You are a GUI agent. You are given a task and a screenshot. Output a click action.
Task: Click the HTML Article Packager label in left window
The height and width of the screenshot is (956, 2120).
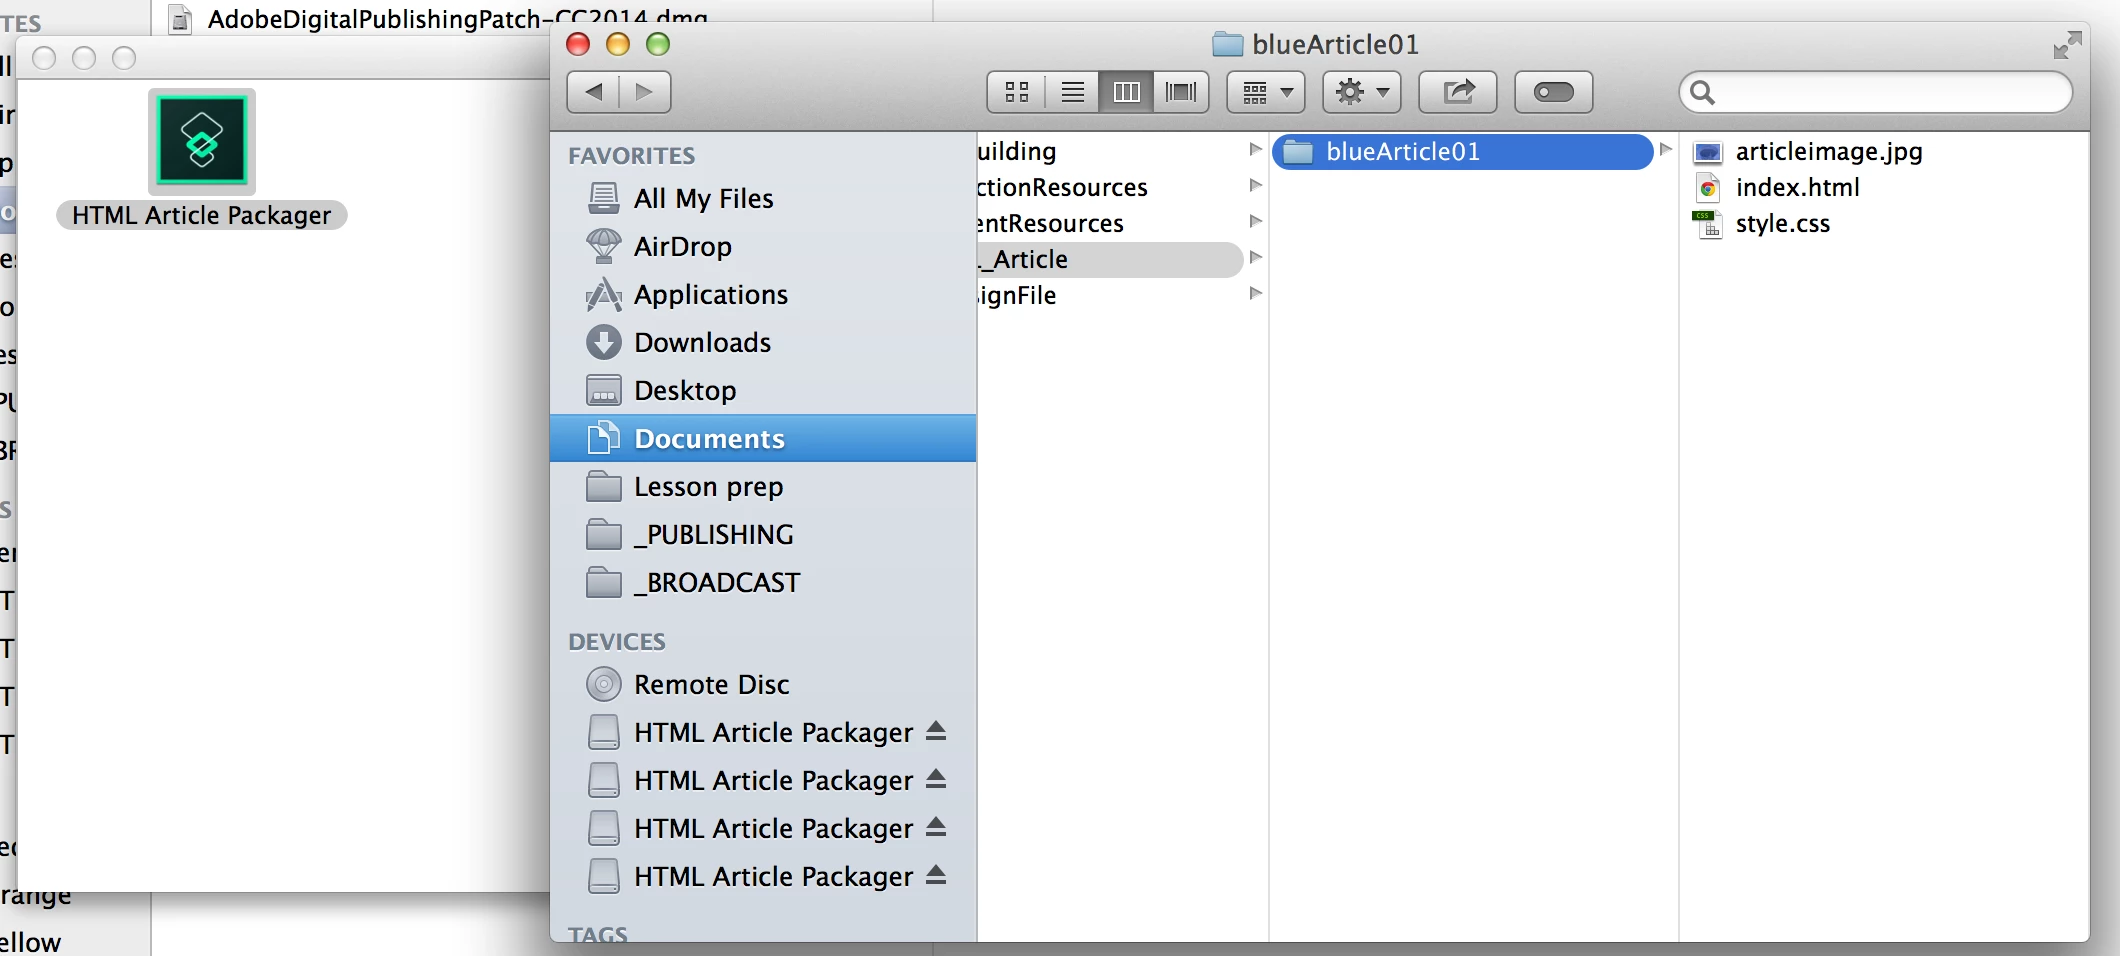click(x=201, y=215)
